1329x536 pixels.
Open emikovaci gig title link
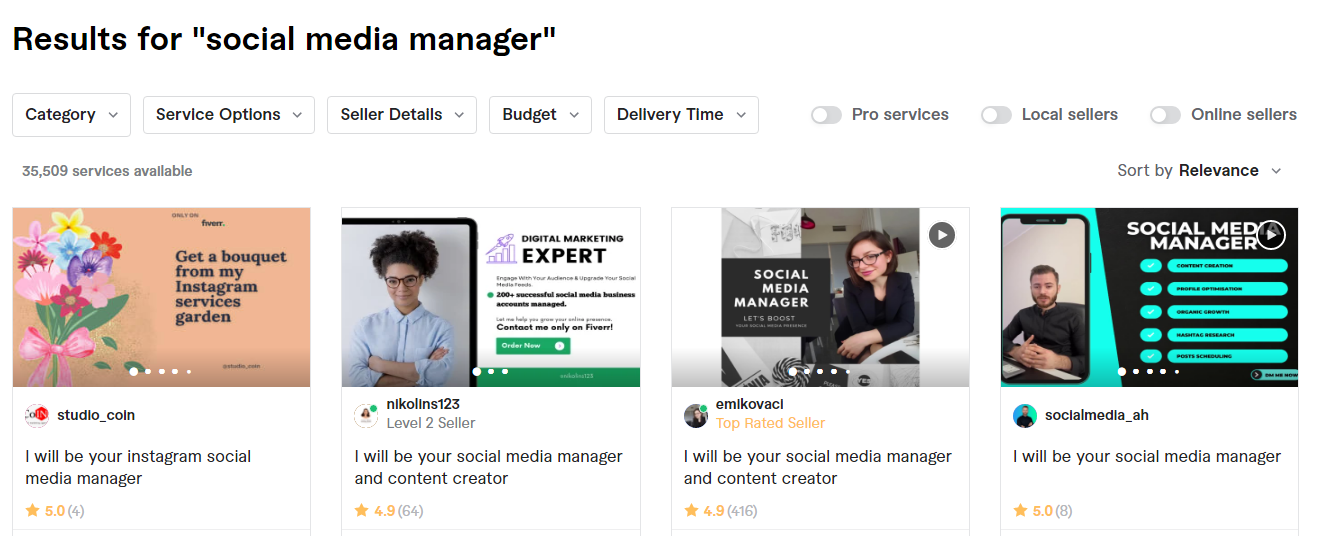pyautogui.click(x=818, y=467)
